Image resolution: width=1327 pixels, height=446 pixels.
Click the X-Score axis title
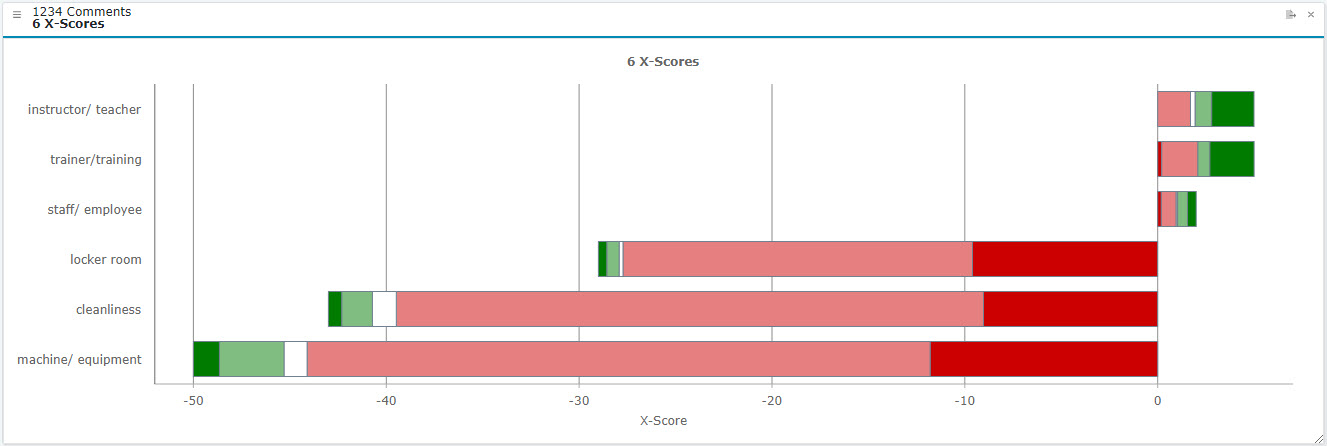[663, 421]
